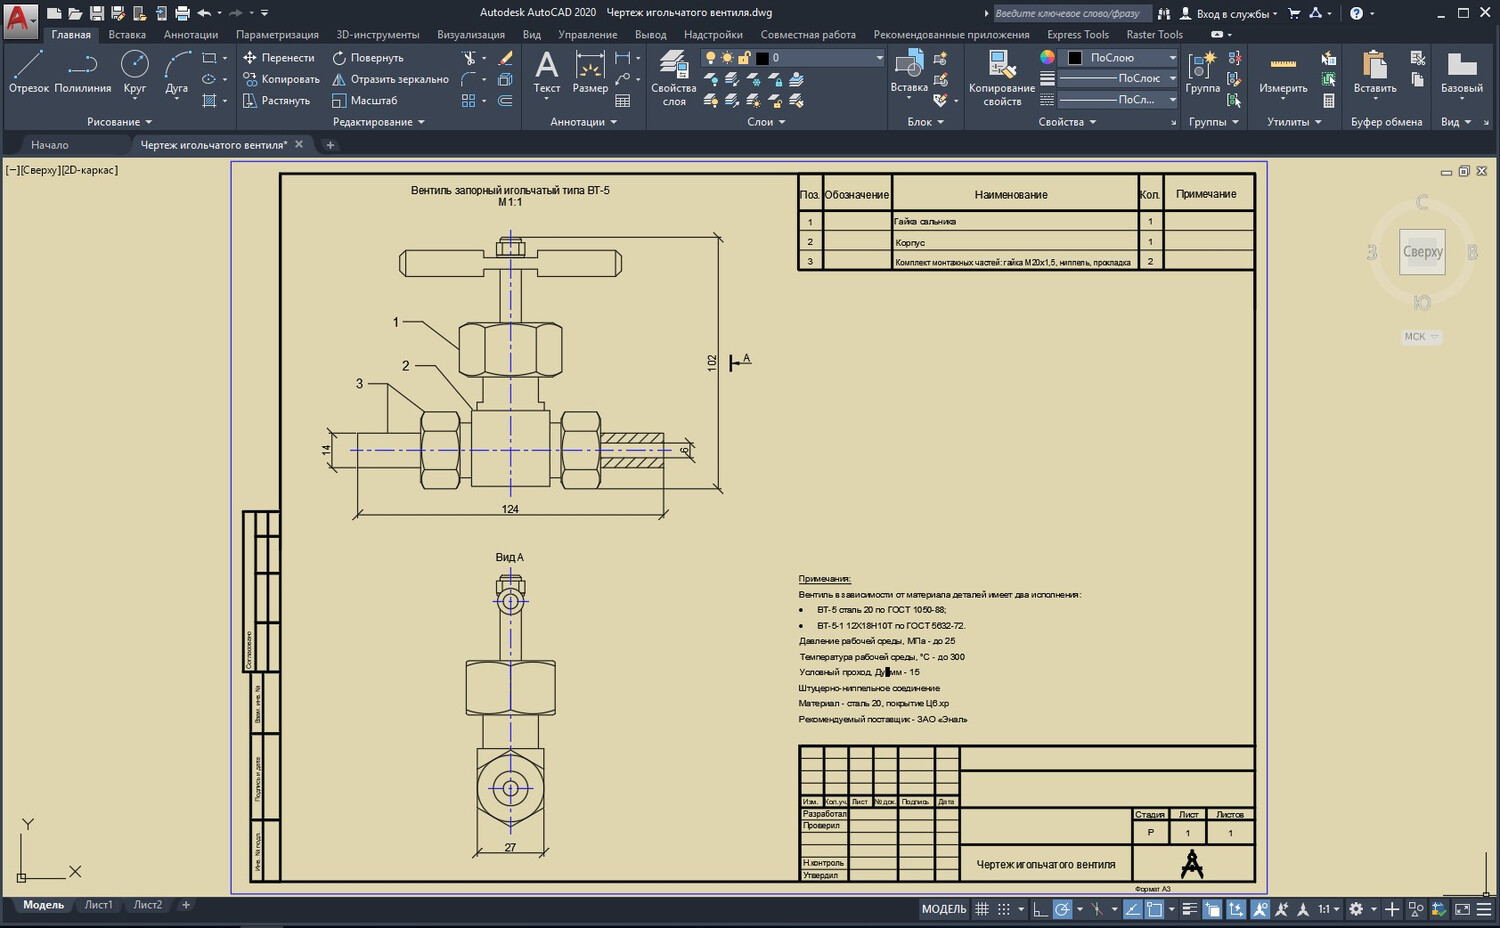The height and width of the screenshot is (928, 1500).
Task: Select the Полилиния polyline tool
Action: (82, 72)
